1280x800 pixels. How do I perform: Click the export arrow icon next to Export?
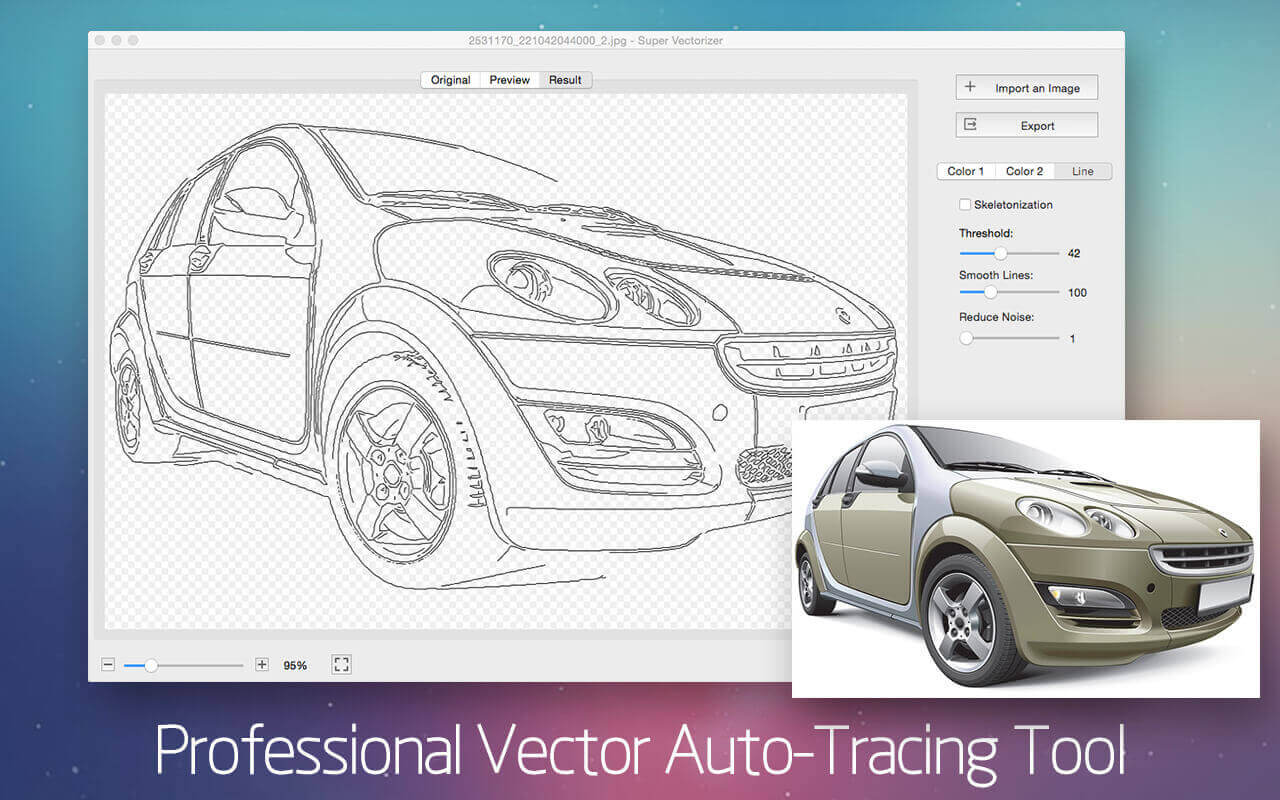pos(970,125)
